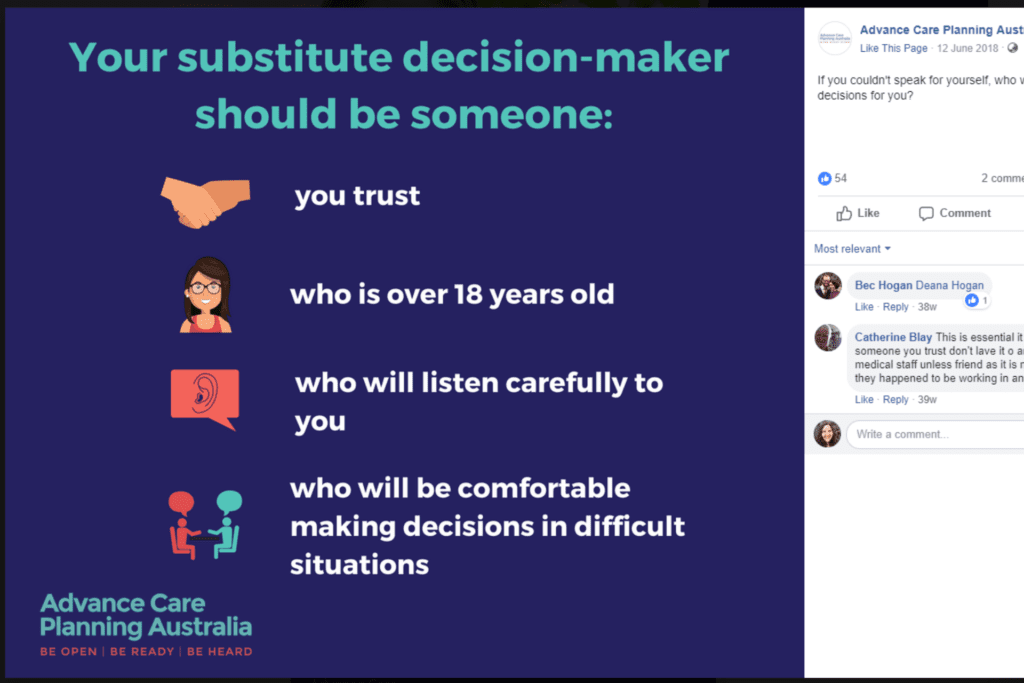Reply to Bec Hogan's comment
1024x683 pixels.
click(895, 307)
